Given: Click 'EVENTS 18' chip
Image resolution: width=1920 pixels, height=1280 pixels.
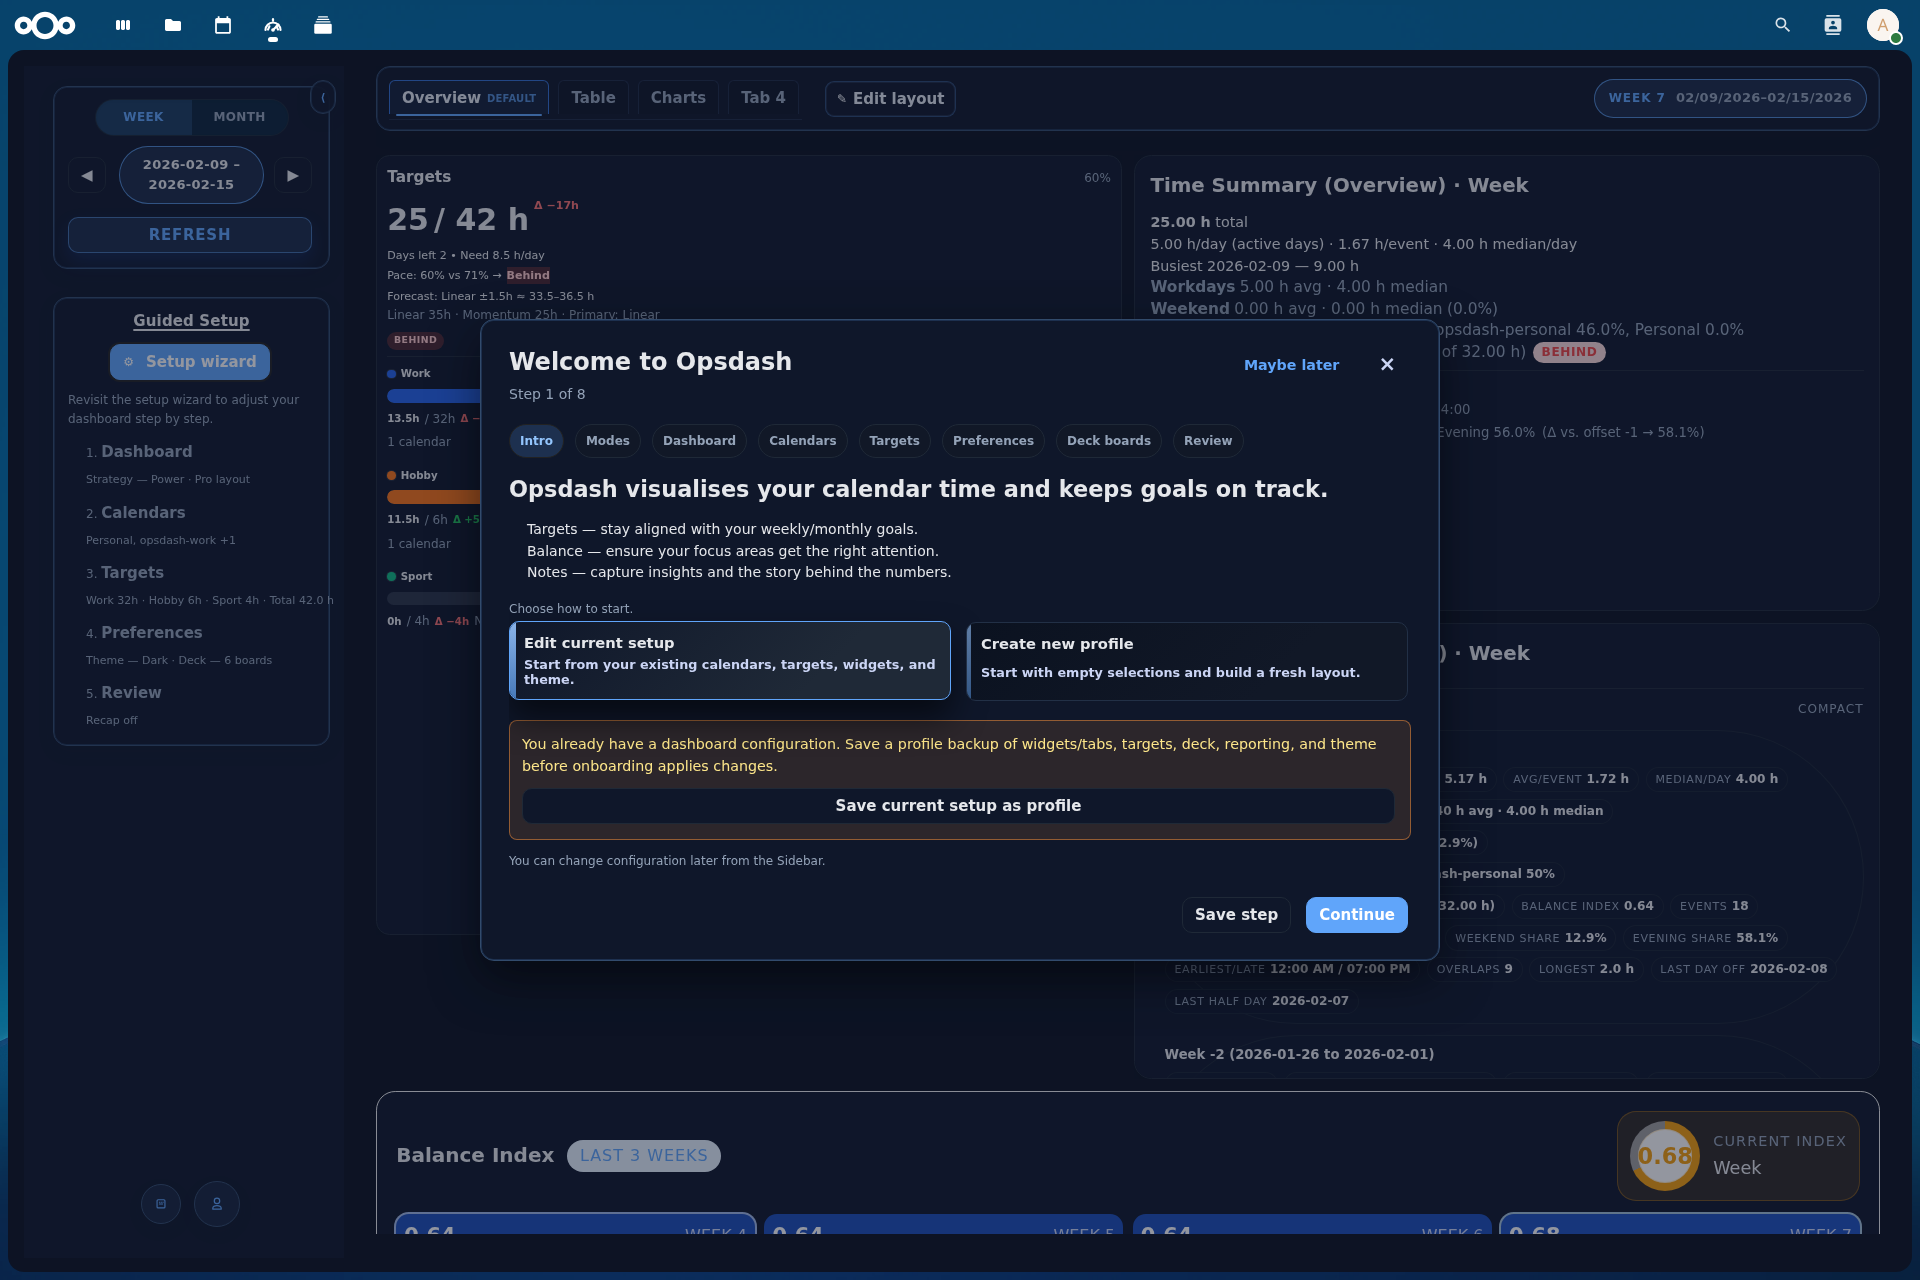Looking at the screenshot, I should point(1714,906).
